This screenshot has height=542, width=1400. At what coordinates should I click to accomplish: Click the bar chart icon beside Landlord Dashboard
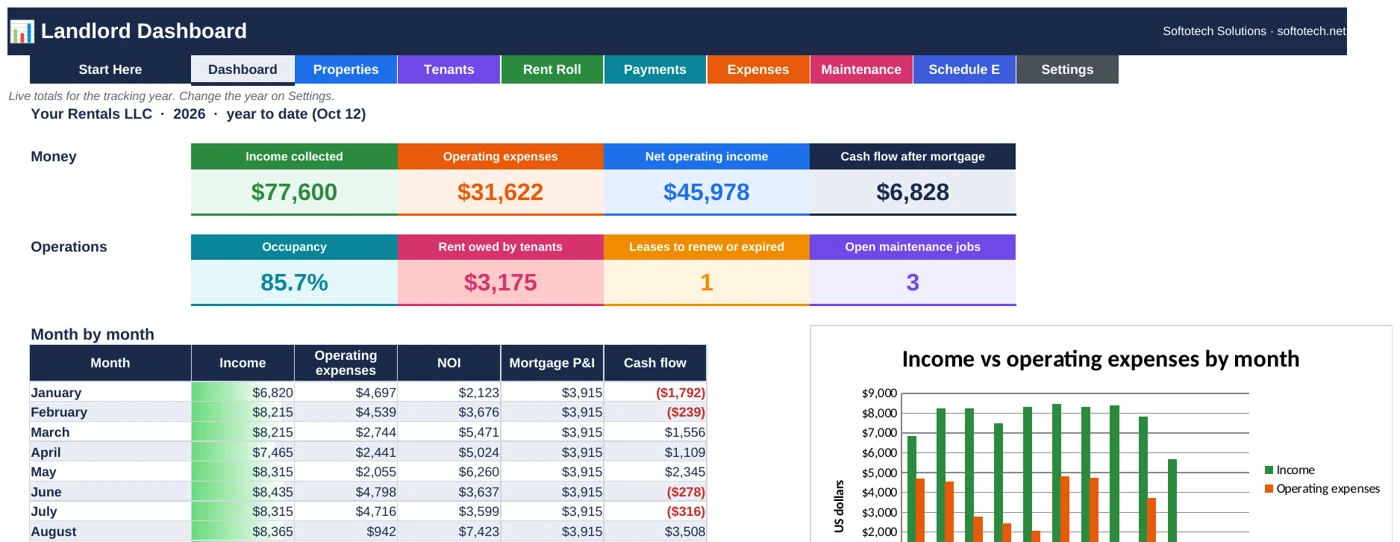[x=22, y=31]
